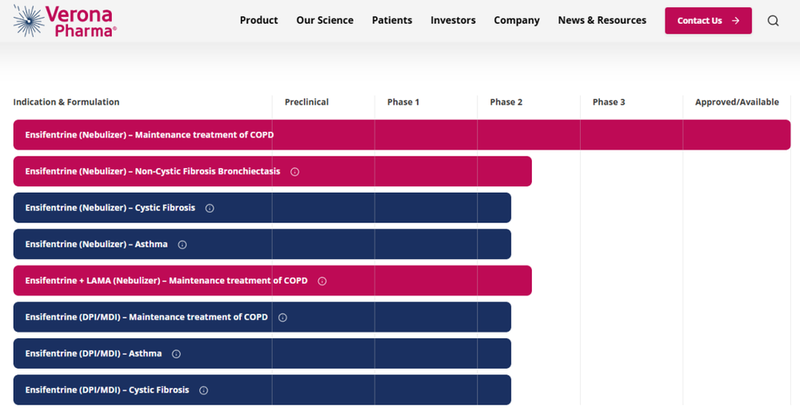Click the search magnifier icon
Viewport: 800px width, 419px height.
[x=773, y=21]
